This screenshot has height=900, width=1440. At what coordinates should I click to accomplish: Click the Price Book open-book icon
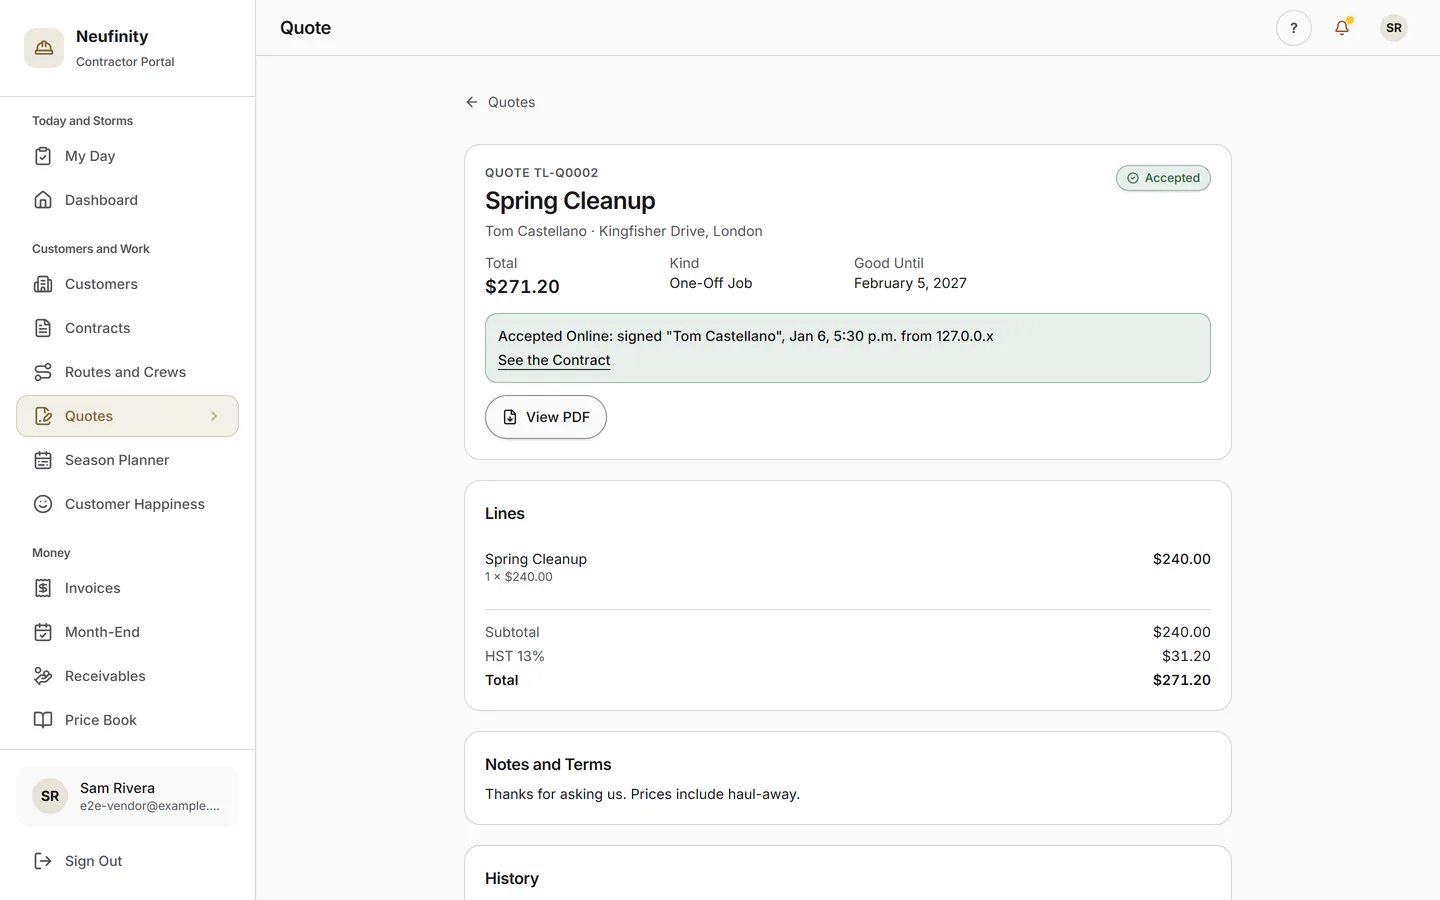pyautogui.click(x=43, y=720)
